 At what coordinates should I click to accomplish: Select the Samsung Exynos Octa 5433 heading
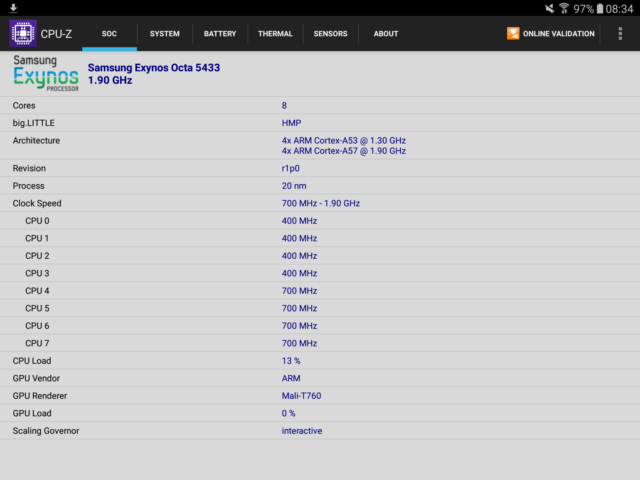(154, 67)
